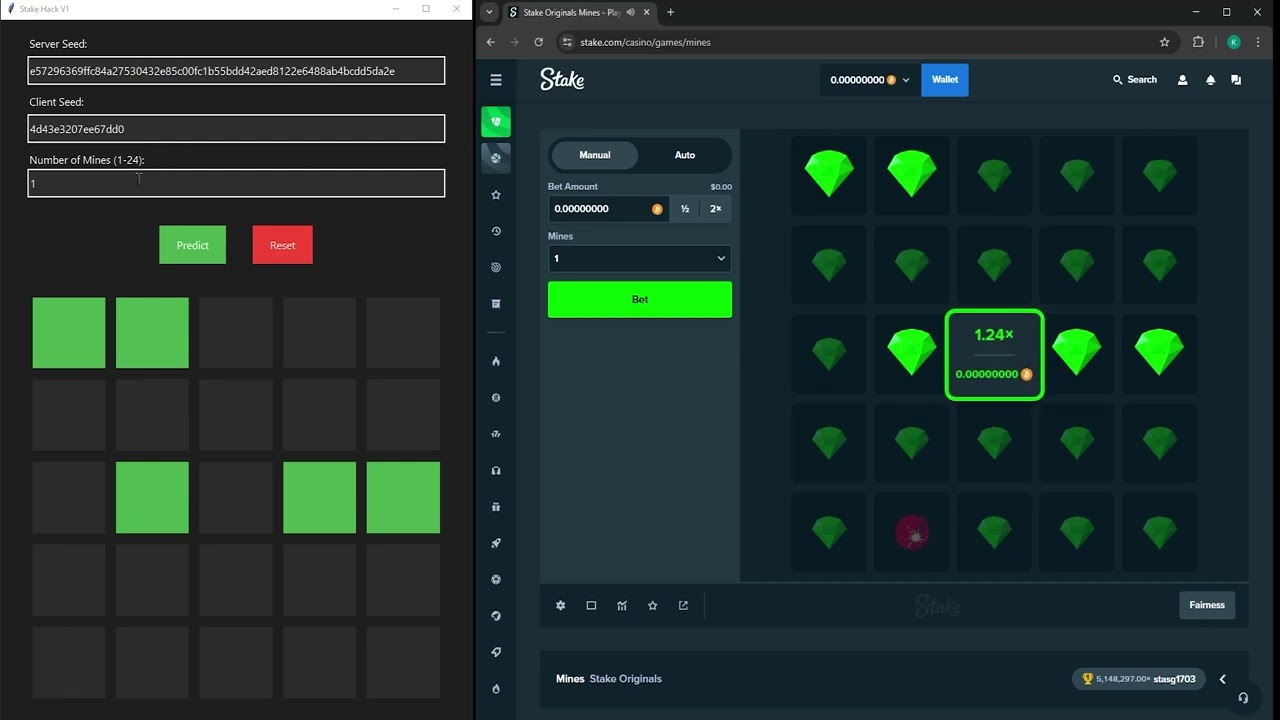Focus the Number of Mines field
The image size is (1280, 720).
tap(236, 183)
